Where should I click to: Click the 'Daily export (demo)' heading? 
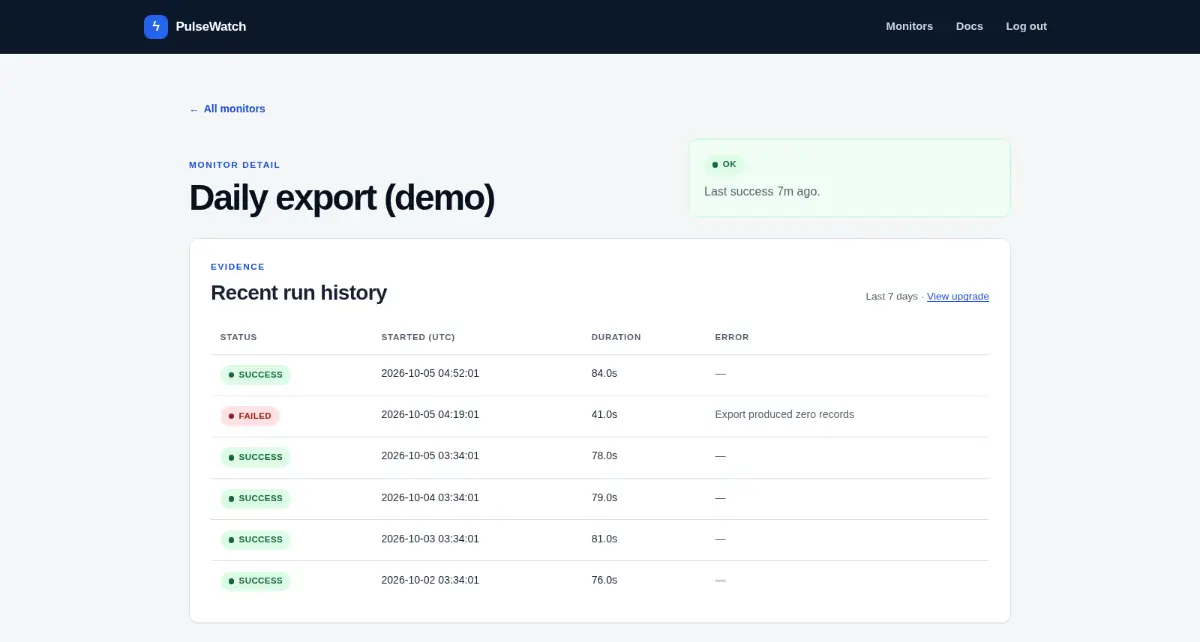(342, 197)
